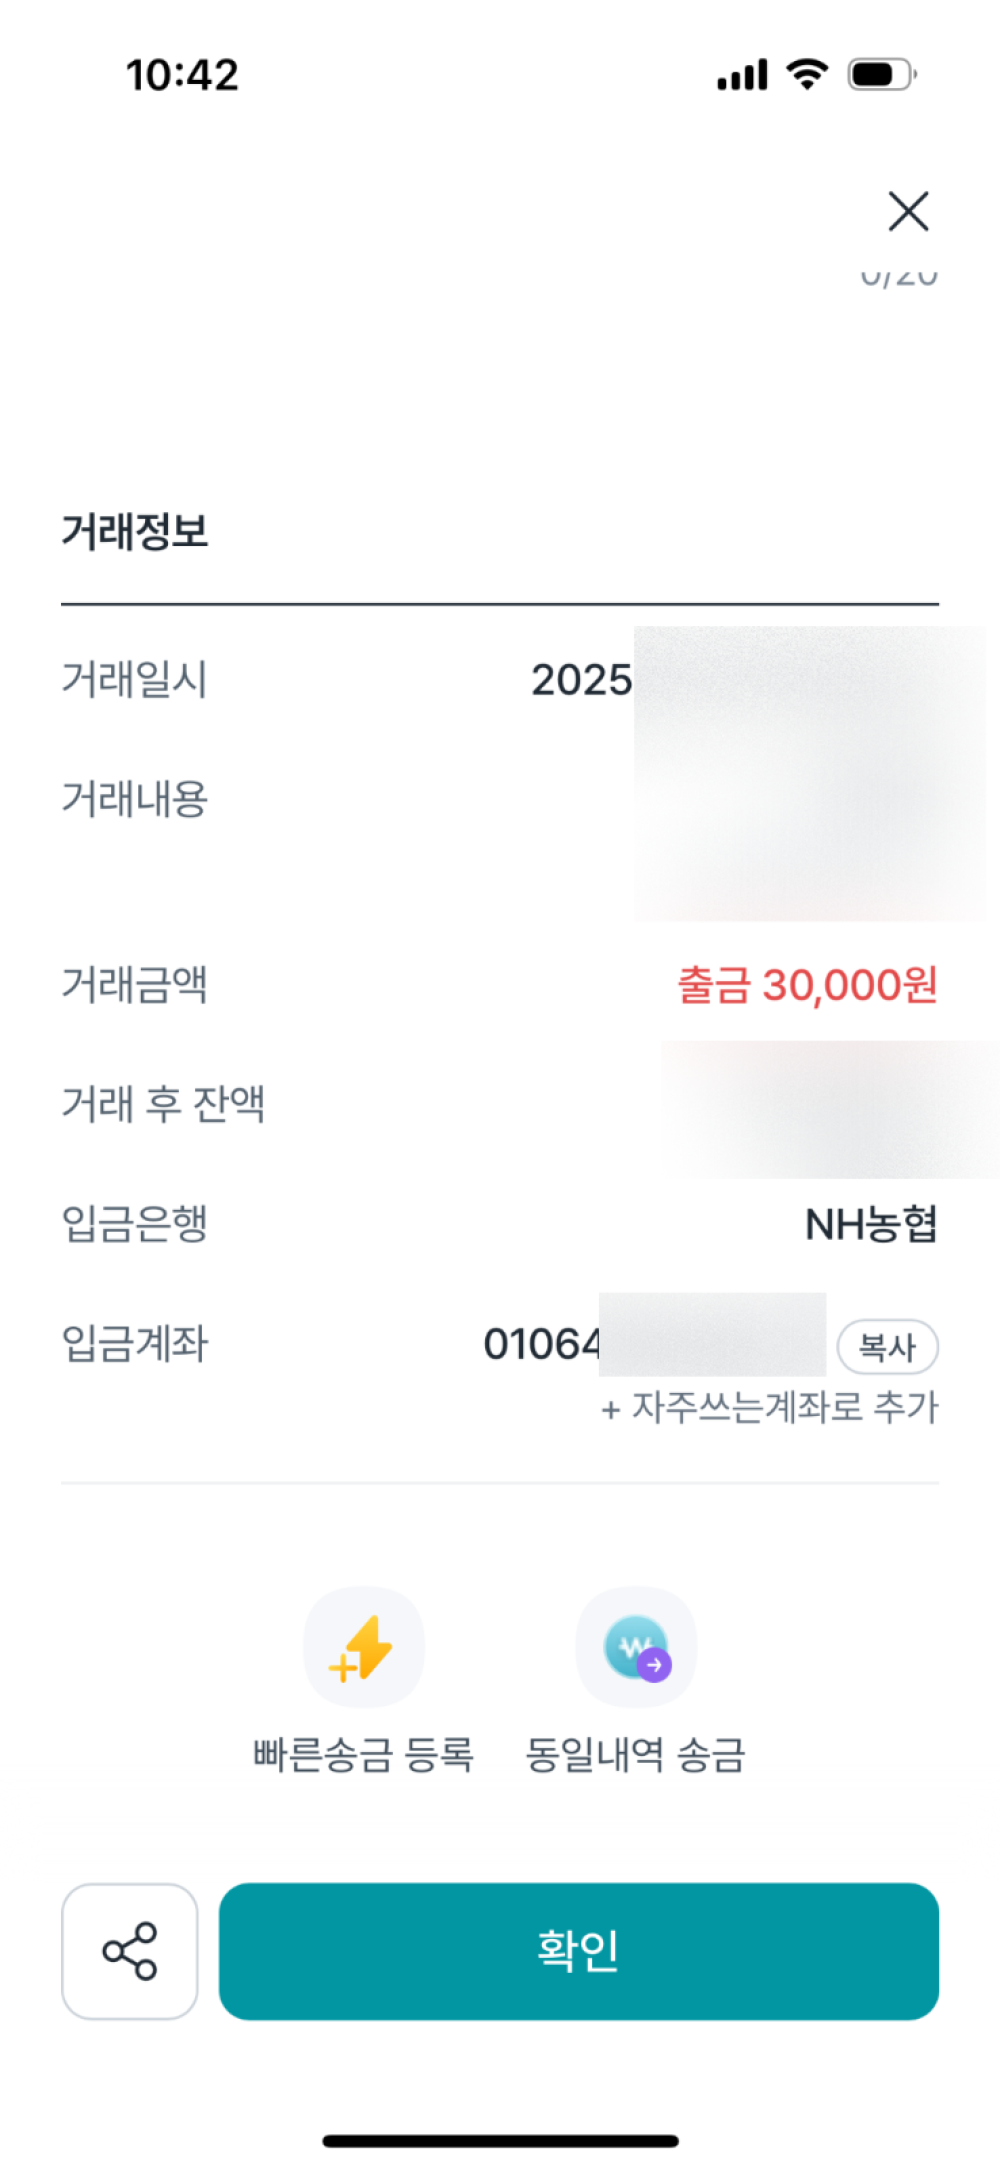This screenshot has height=2168, width=1000.
Task: Tap the won coin same-transfer icon
Action: click(x=636, y=1647)
